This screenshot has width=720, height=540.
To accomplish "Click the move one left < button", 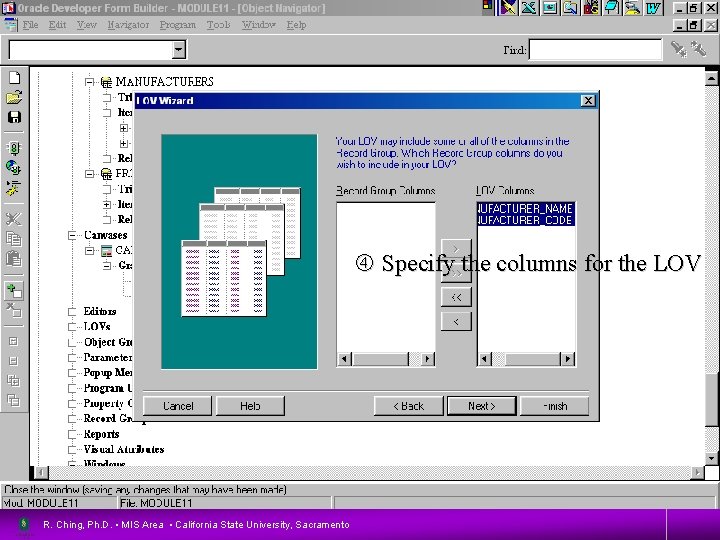I will (x=456, y=321).
